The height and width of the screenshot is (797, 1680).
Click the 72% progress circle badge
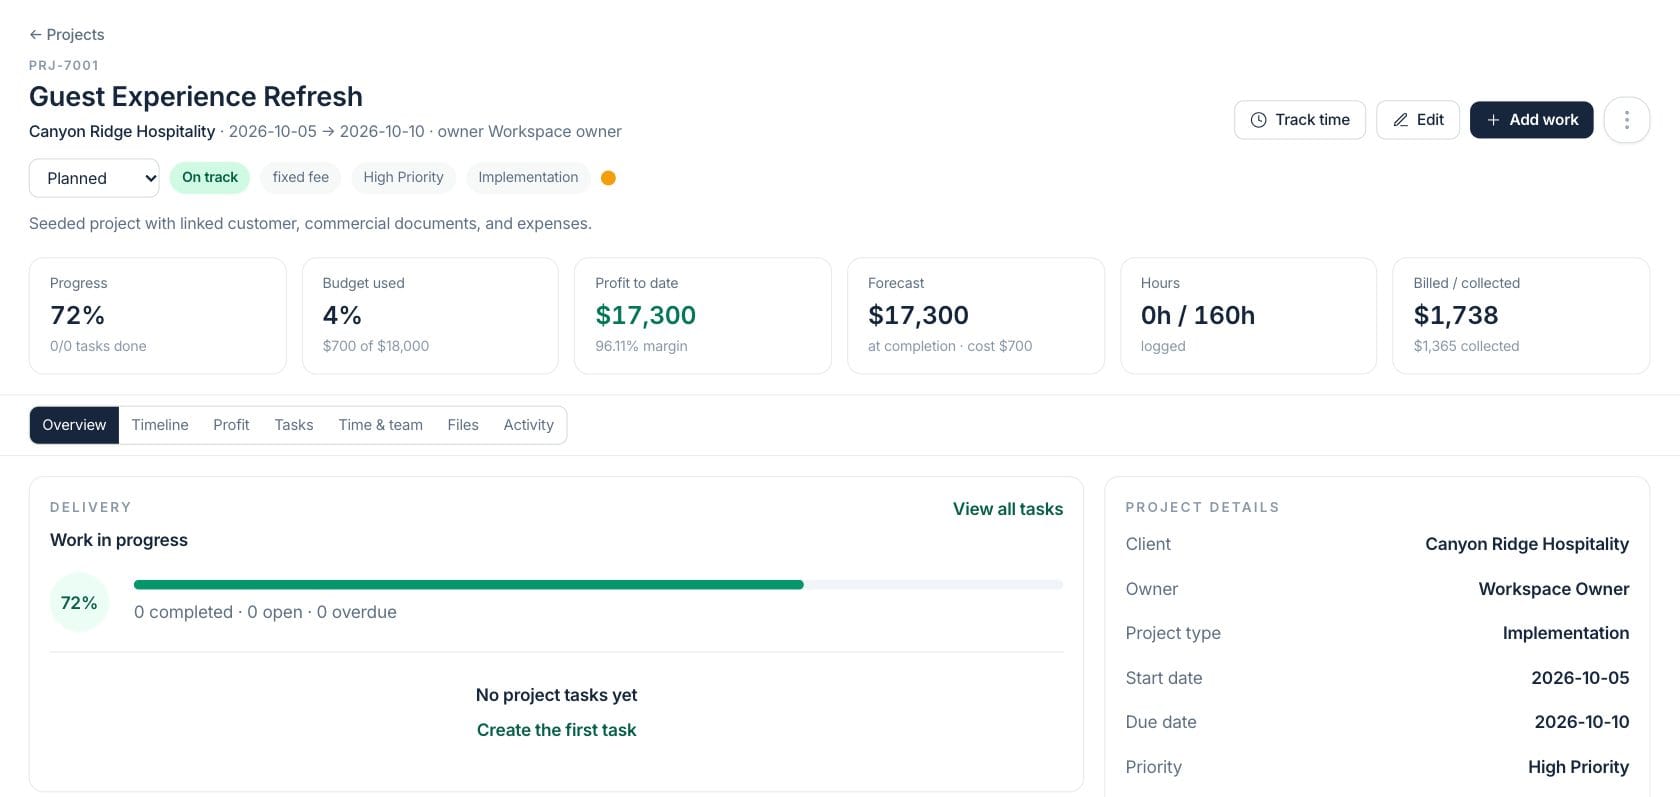pos(79,603)
